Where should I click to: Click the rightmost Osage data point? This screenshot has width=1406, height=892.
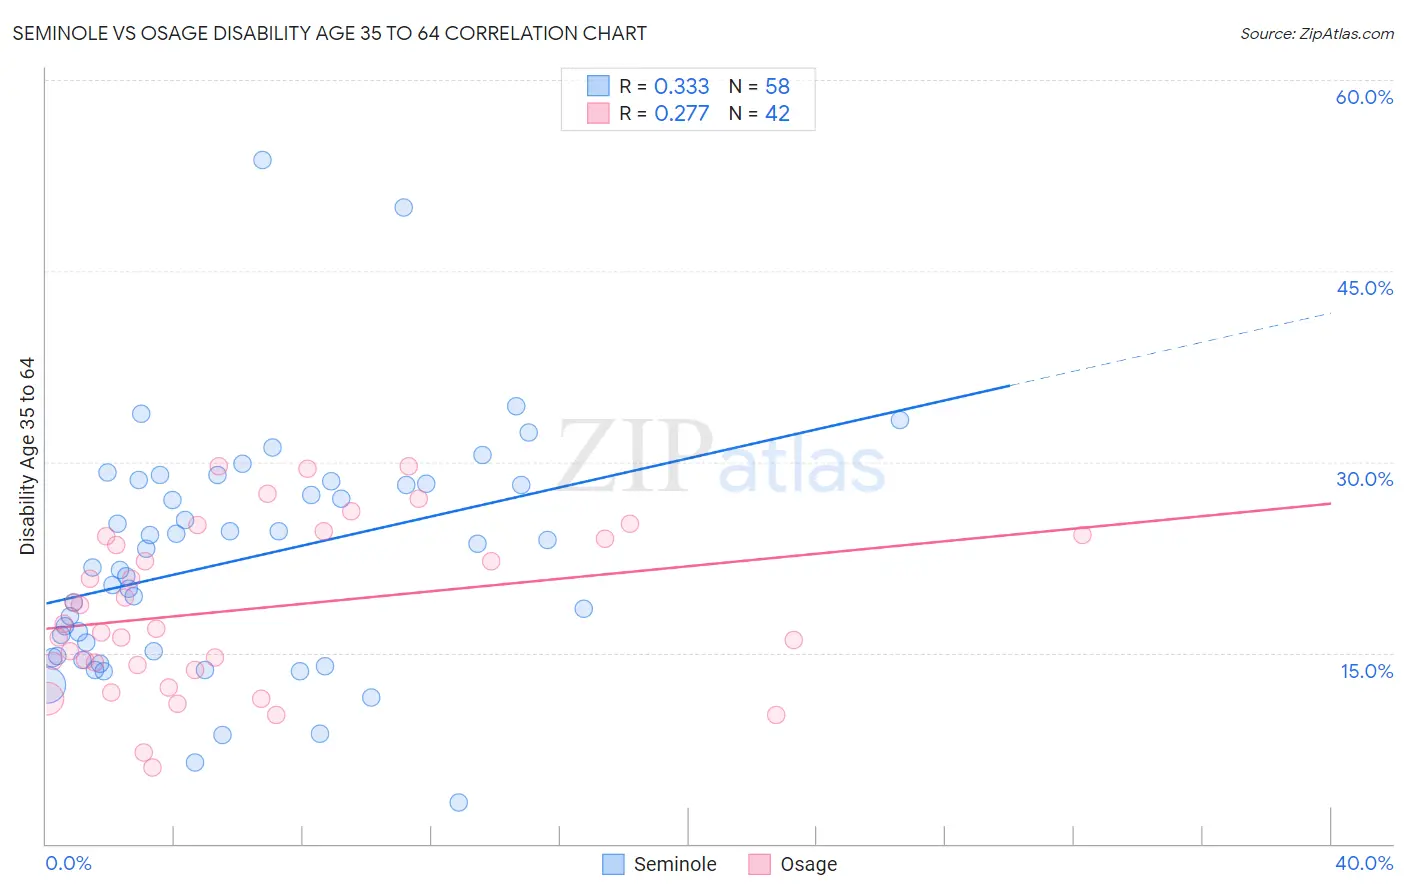[x=1082, y=535]
